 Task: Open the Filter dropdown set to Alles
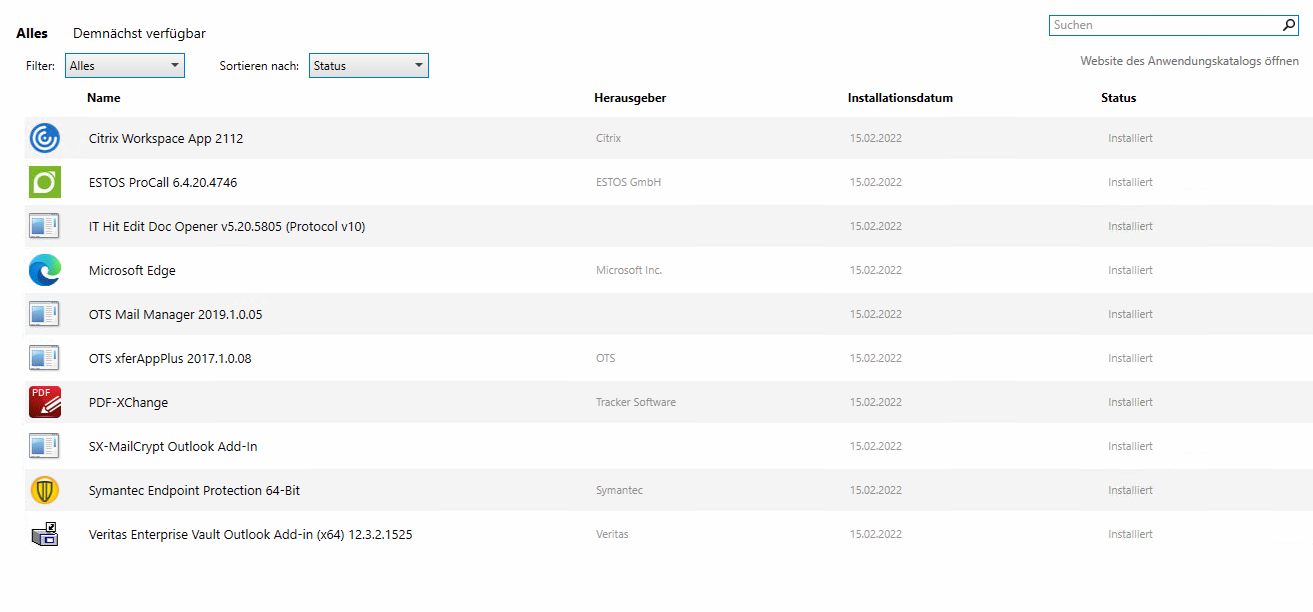pos(125,66)
